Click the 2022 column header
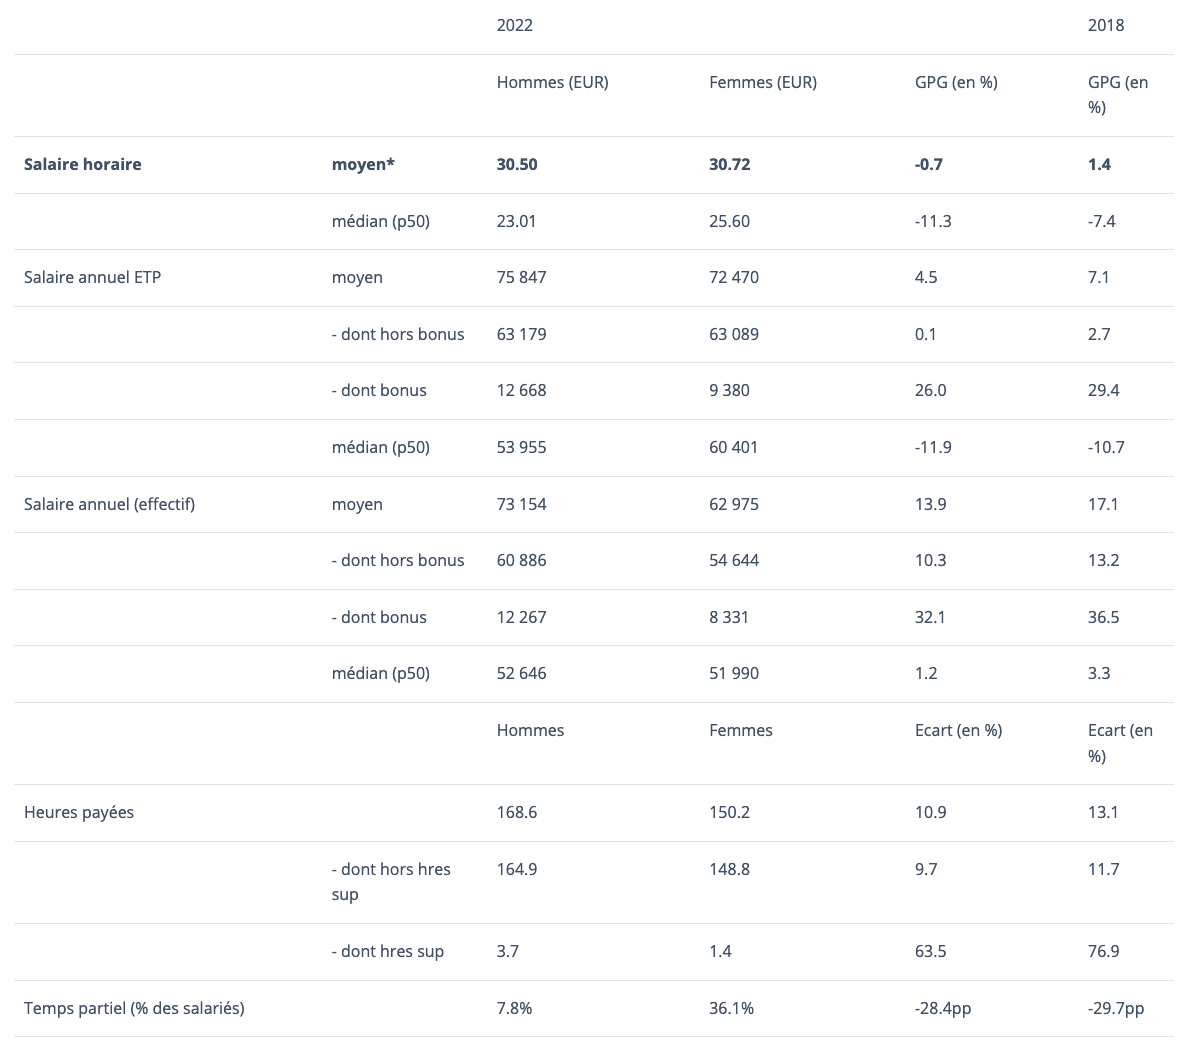The image size is (1194, 1050). click(514, 25)
